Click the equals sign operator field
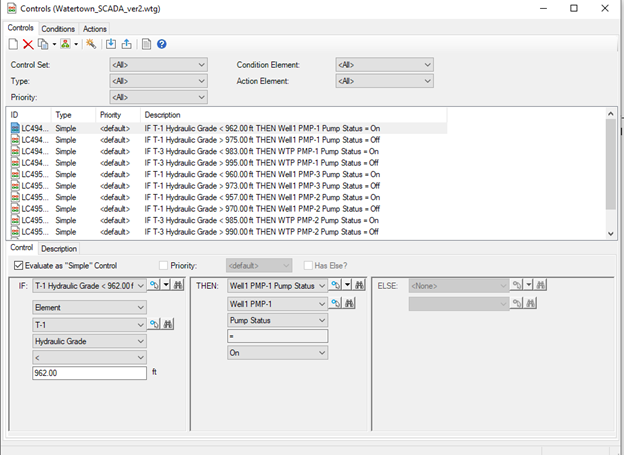The image size is (624, 455). (277, 336)
